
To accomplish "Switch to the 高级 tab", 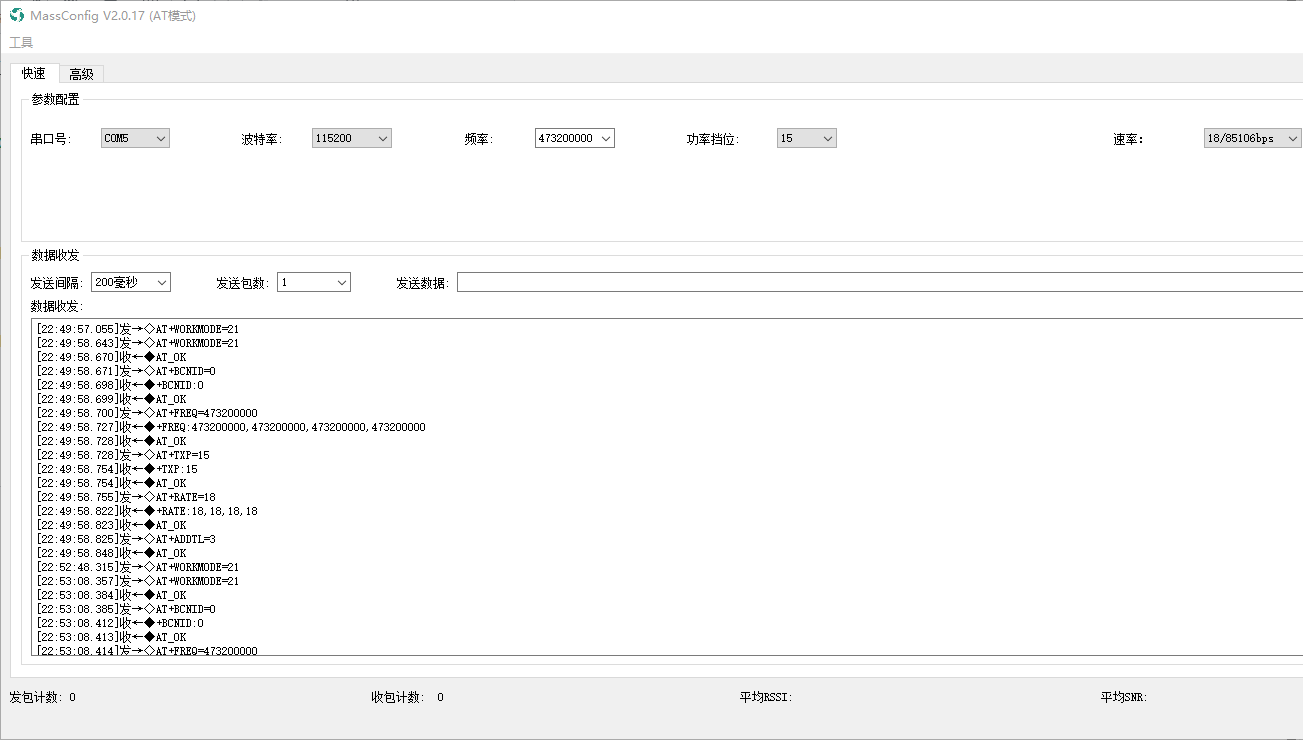I will point(81,74).
